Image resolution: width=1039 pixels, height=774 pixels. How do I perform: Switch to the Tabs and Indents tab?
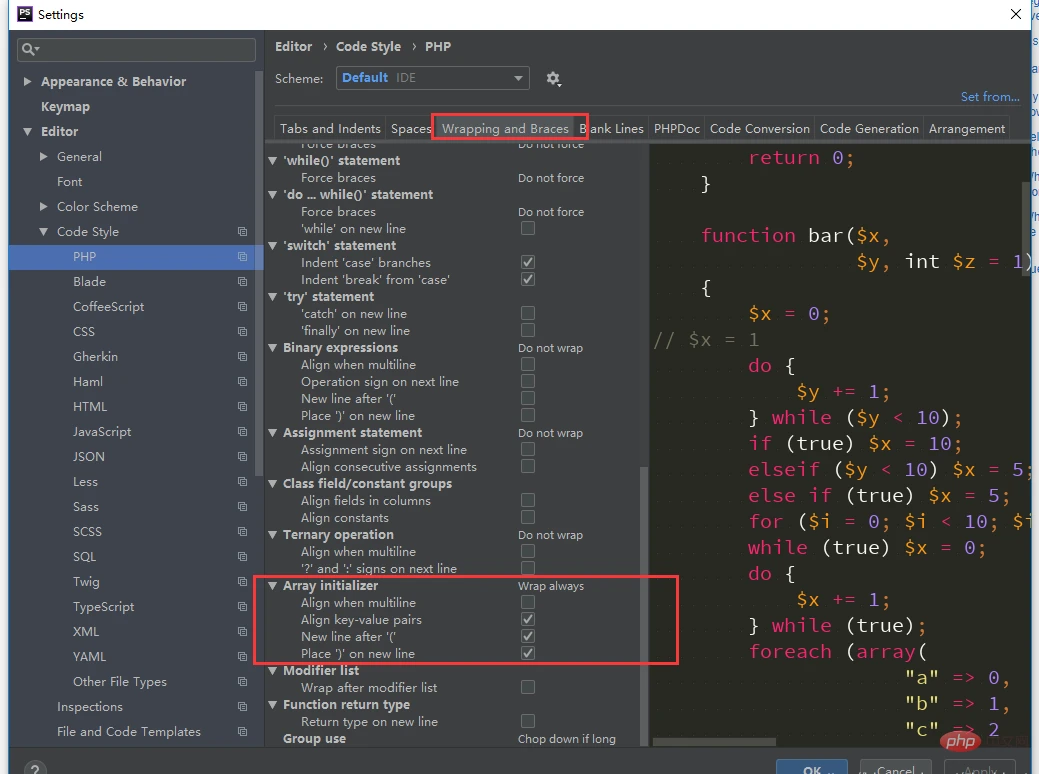click(x=330, y=129)
